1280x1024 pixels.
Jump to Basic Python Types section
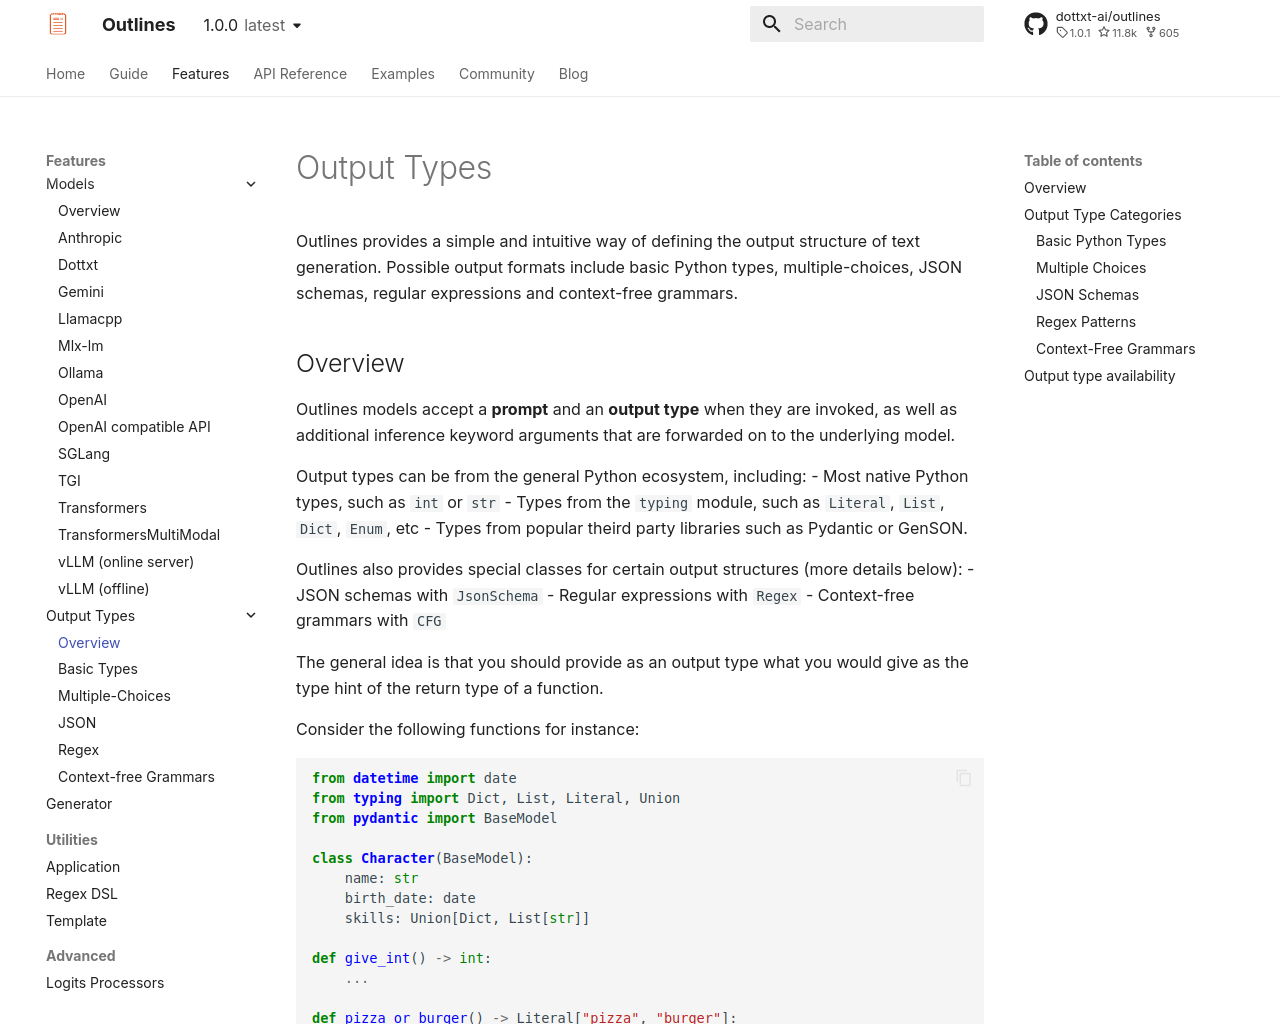pos(1101,241)
